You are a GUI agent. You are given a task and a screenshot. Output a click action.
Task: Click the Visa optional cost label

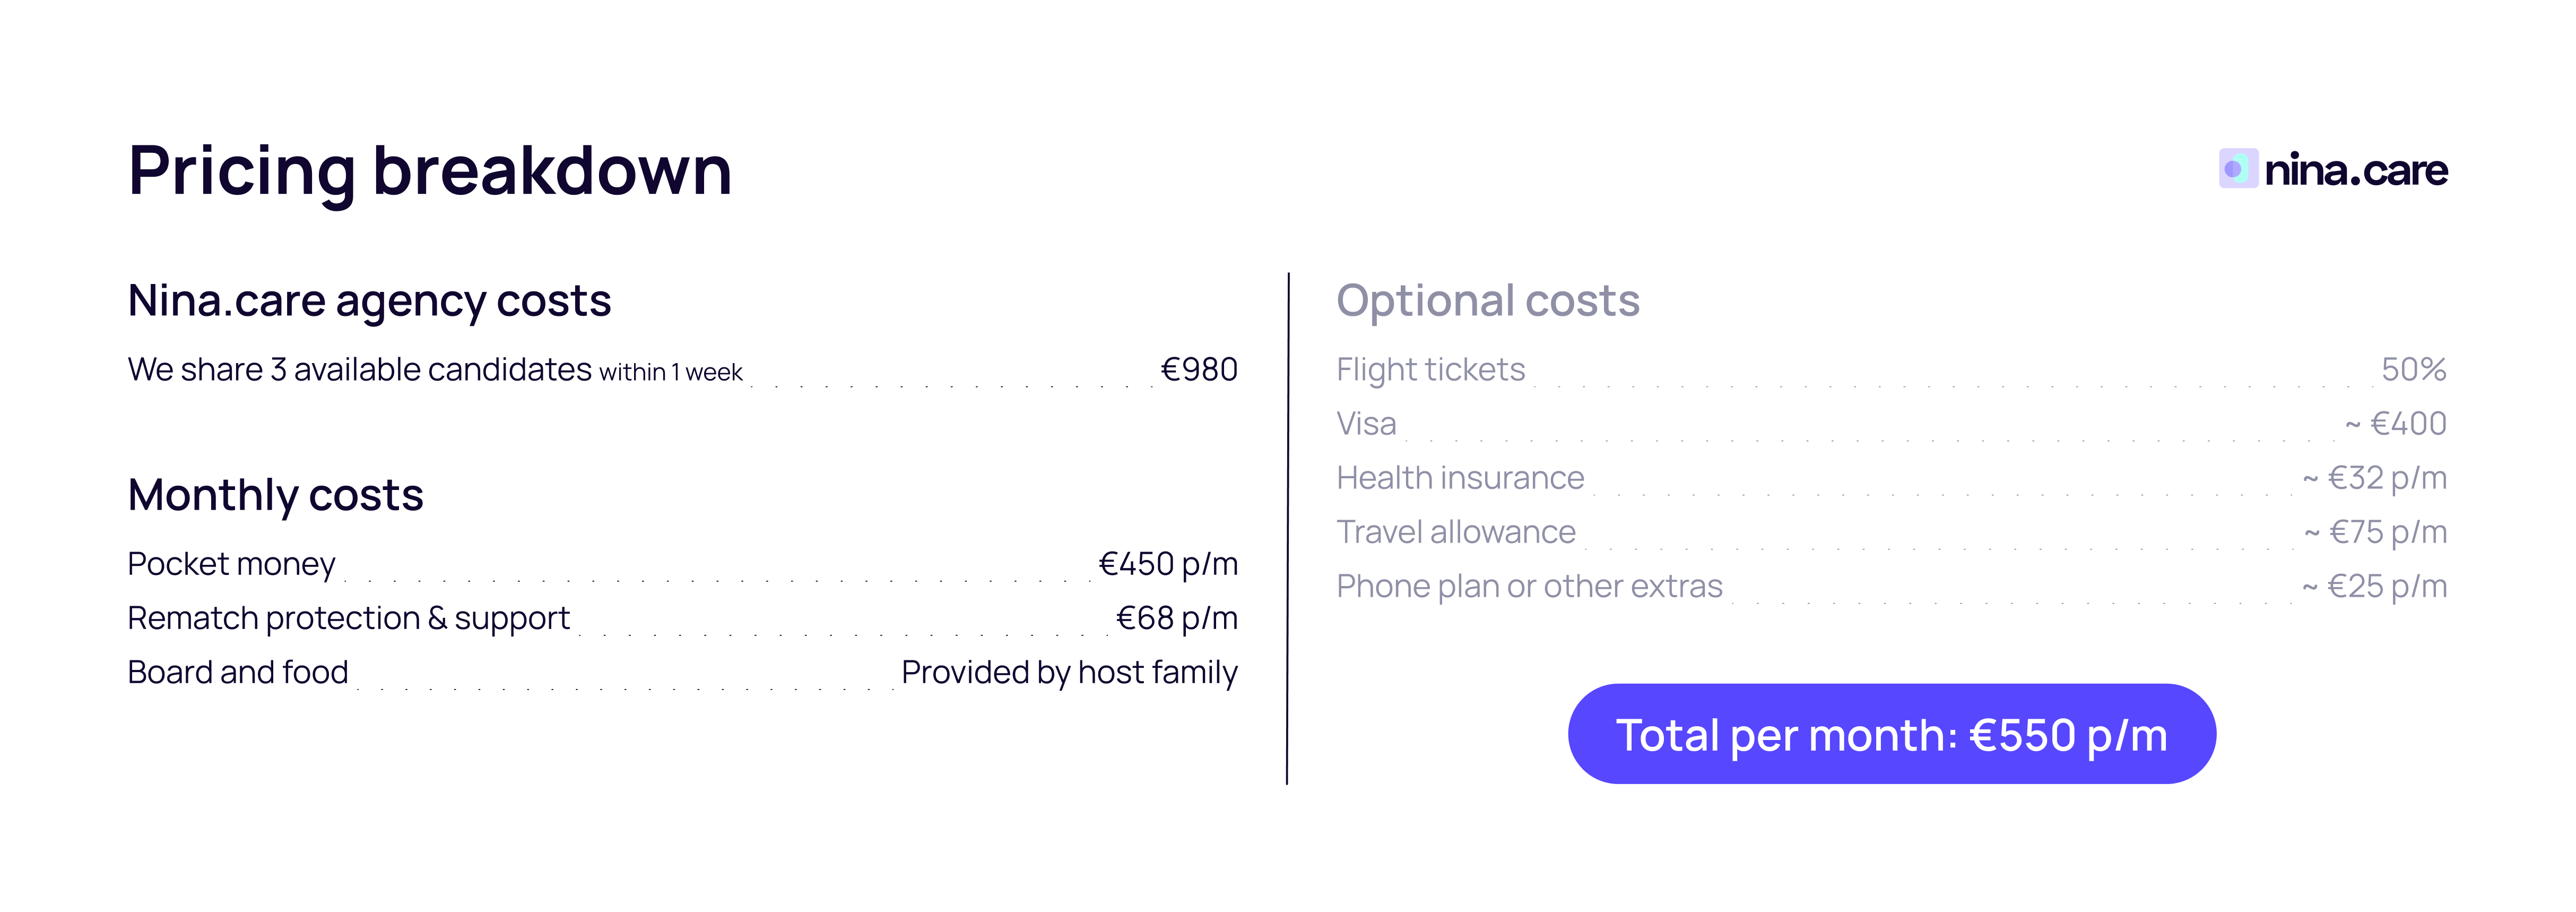pyautogui.click(x=1366, y=424)
